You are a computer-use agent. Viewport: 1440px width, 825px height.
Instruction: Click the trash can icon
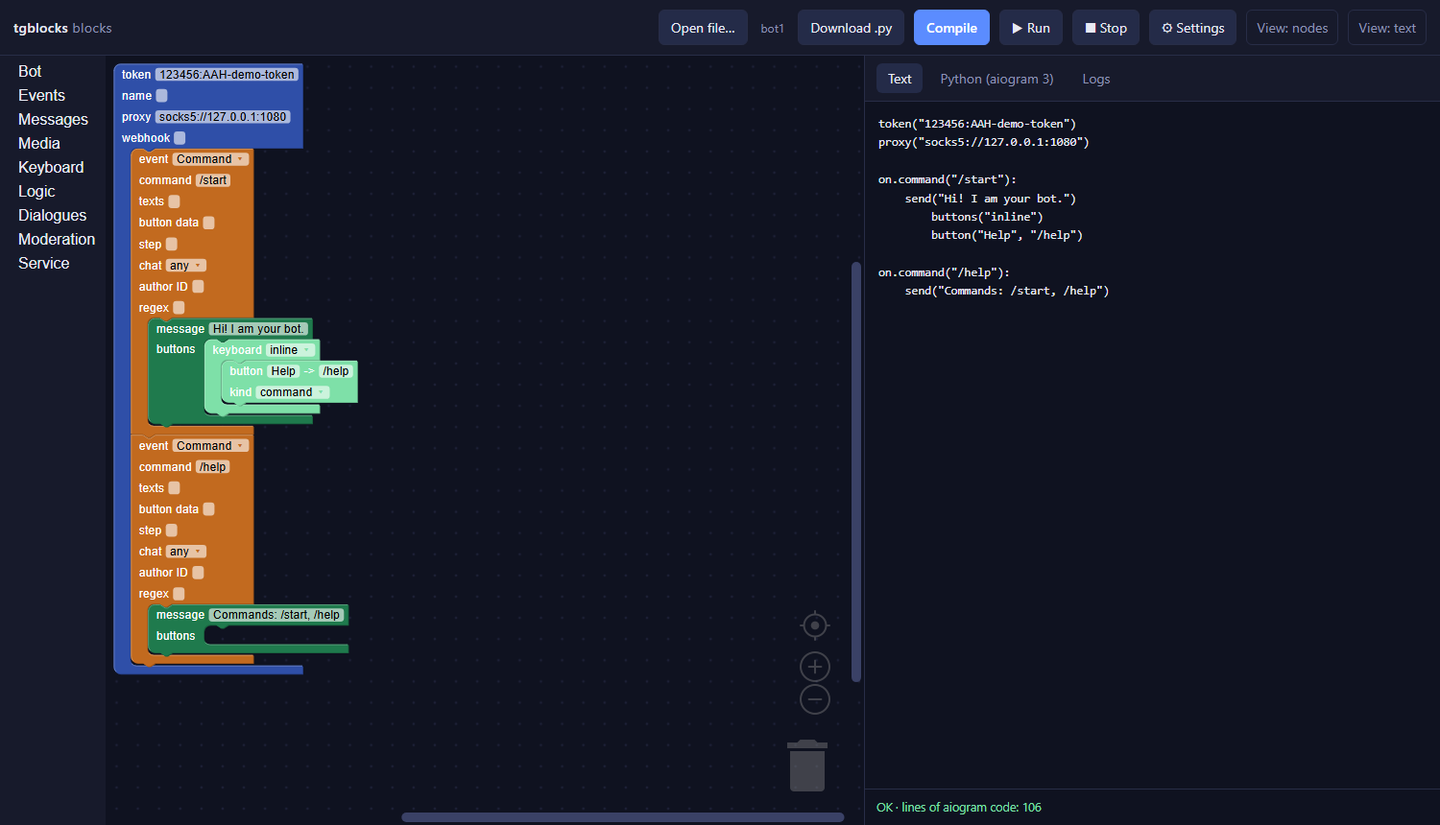[807, 766]
